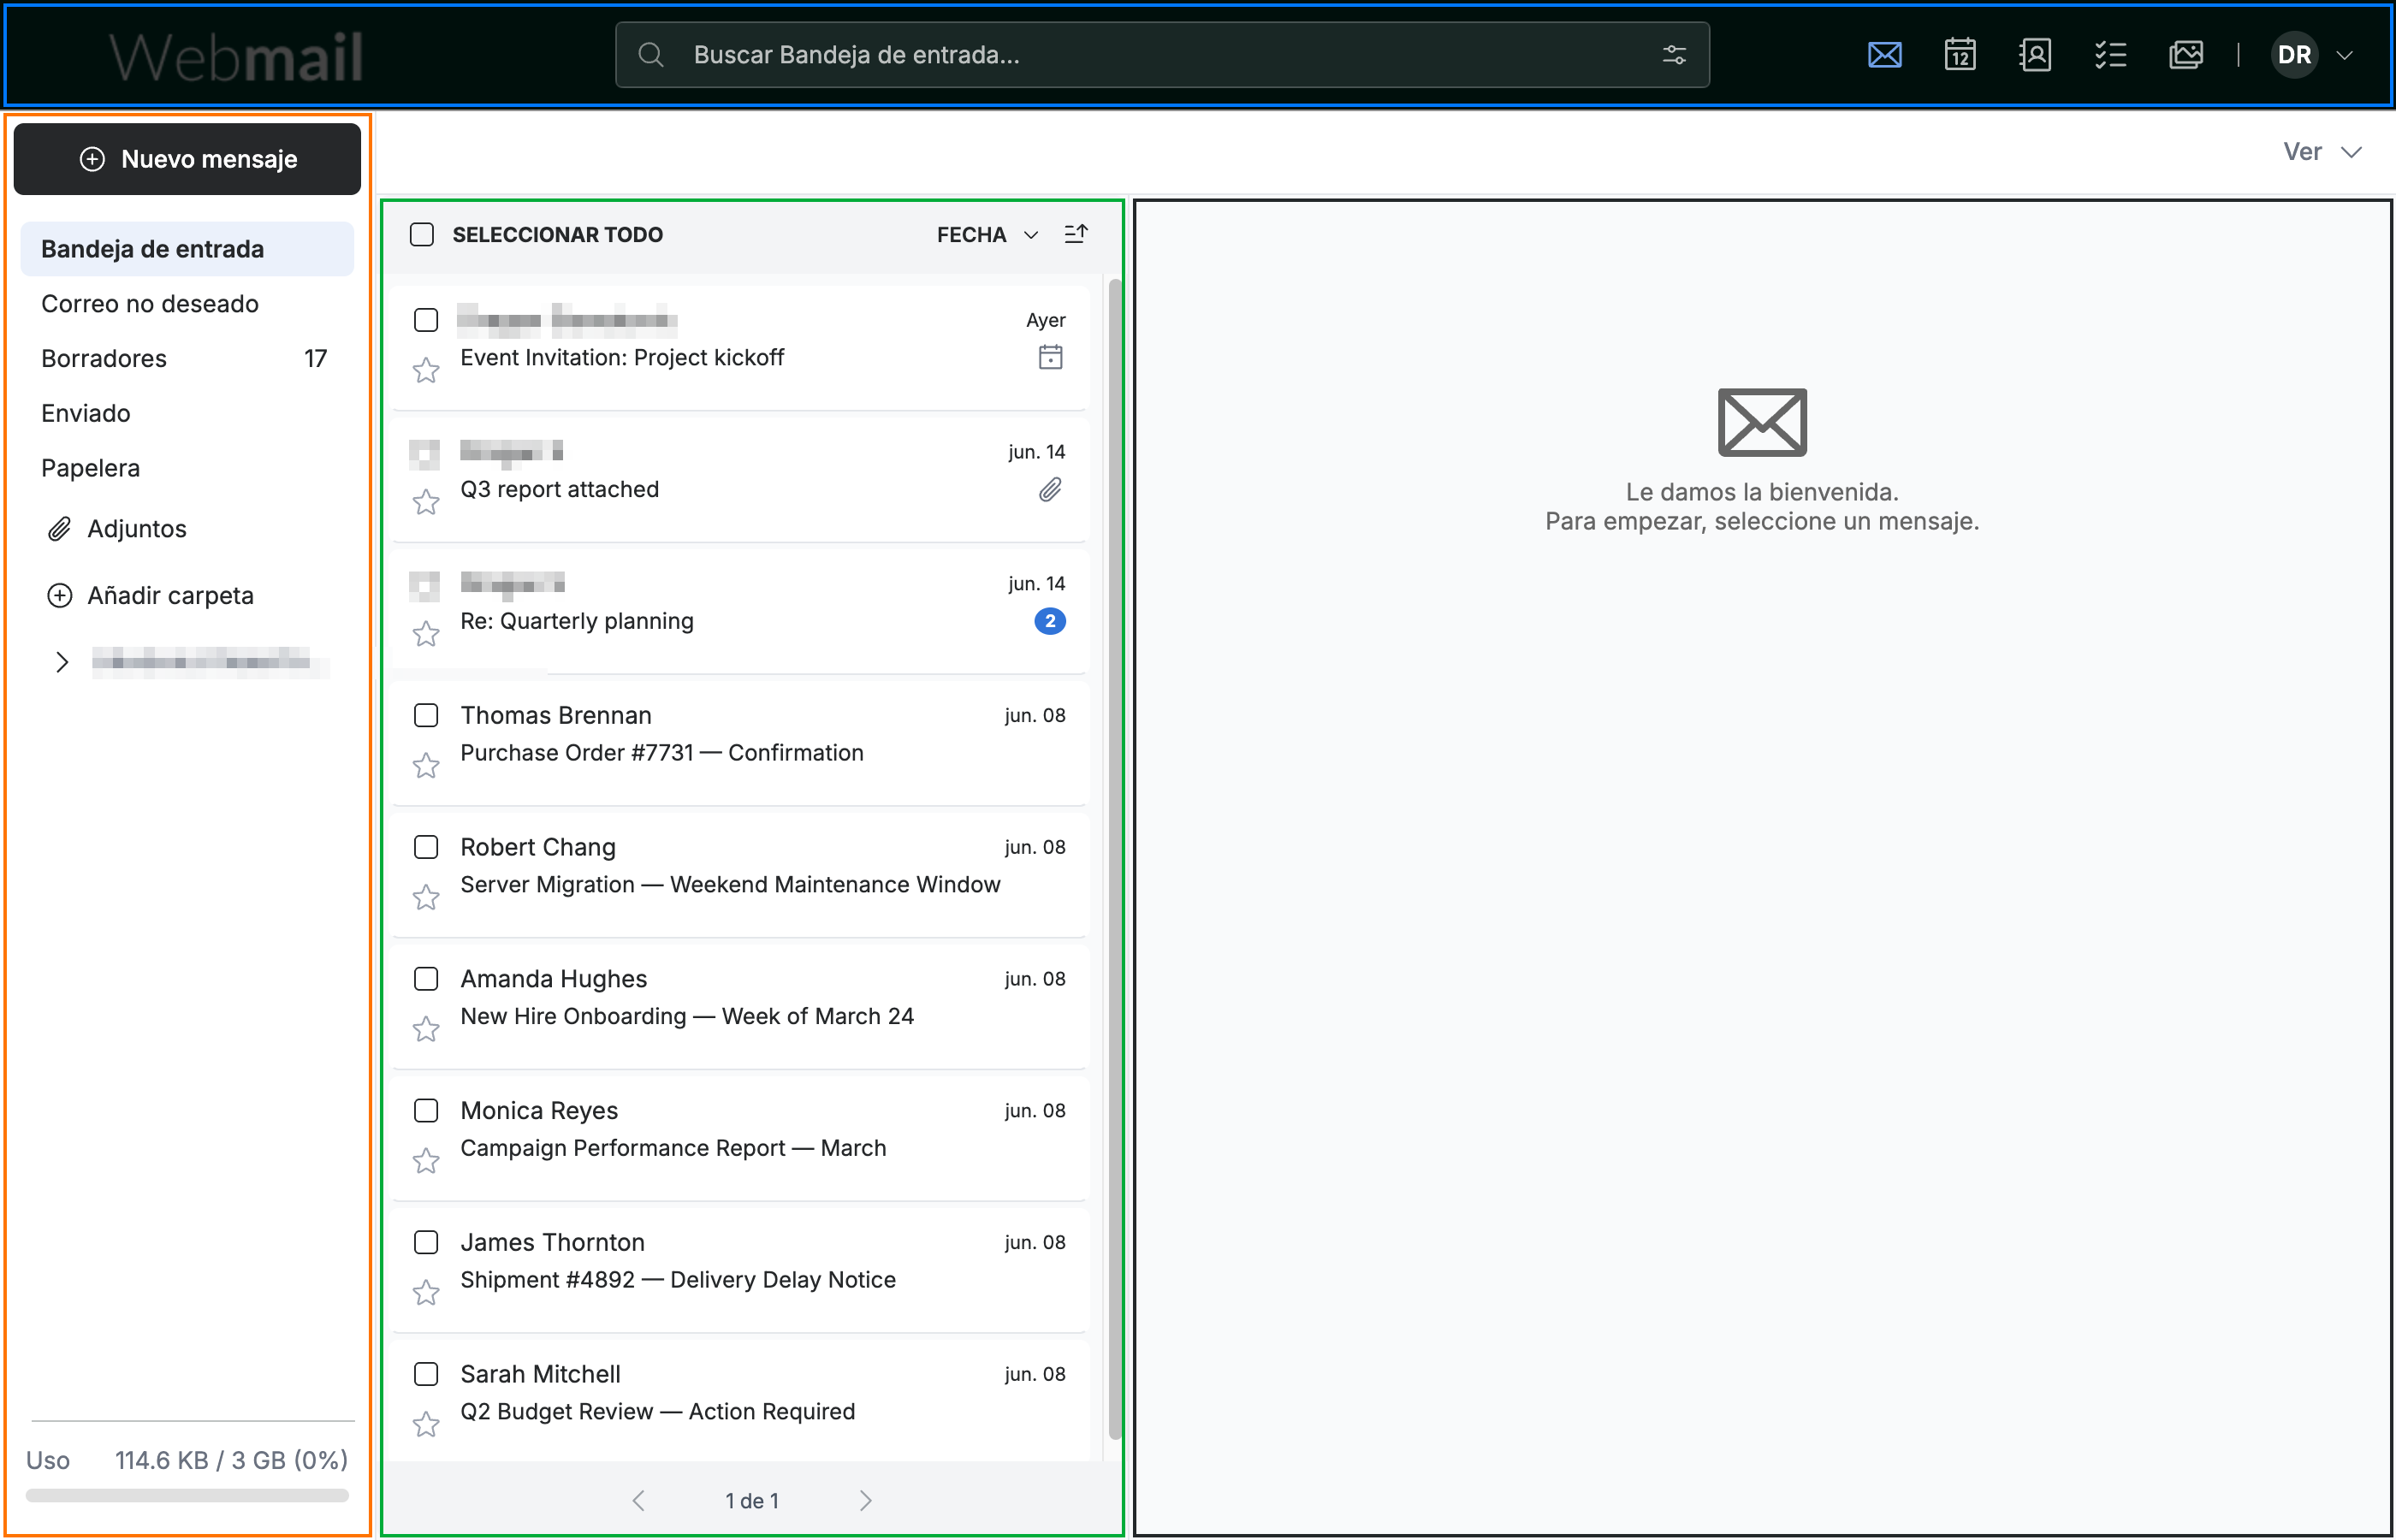Star the Purchase Order #7731 message
Viewport: 2396px width, 1540px height.
[426, 766]
